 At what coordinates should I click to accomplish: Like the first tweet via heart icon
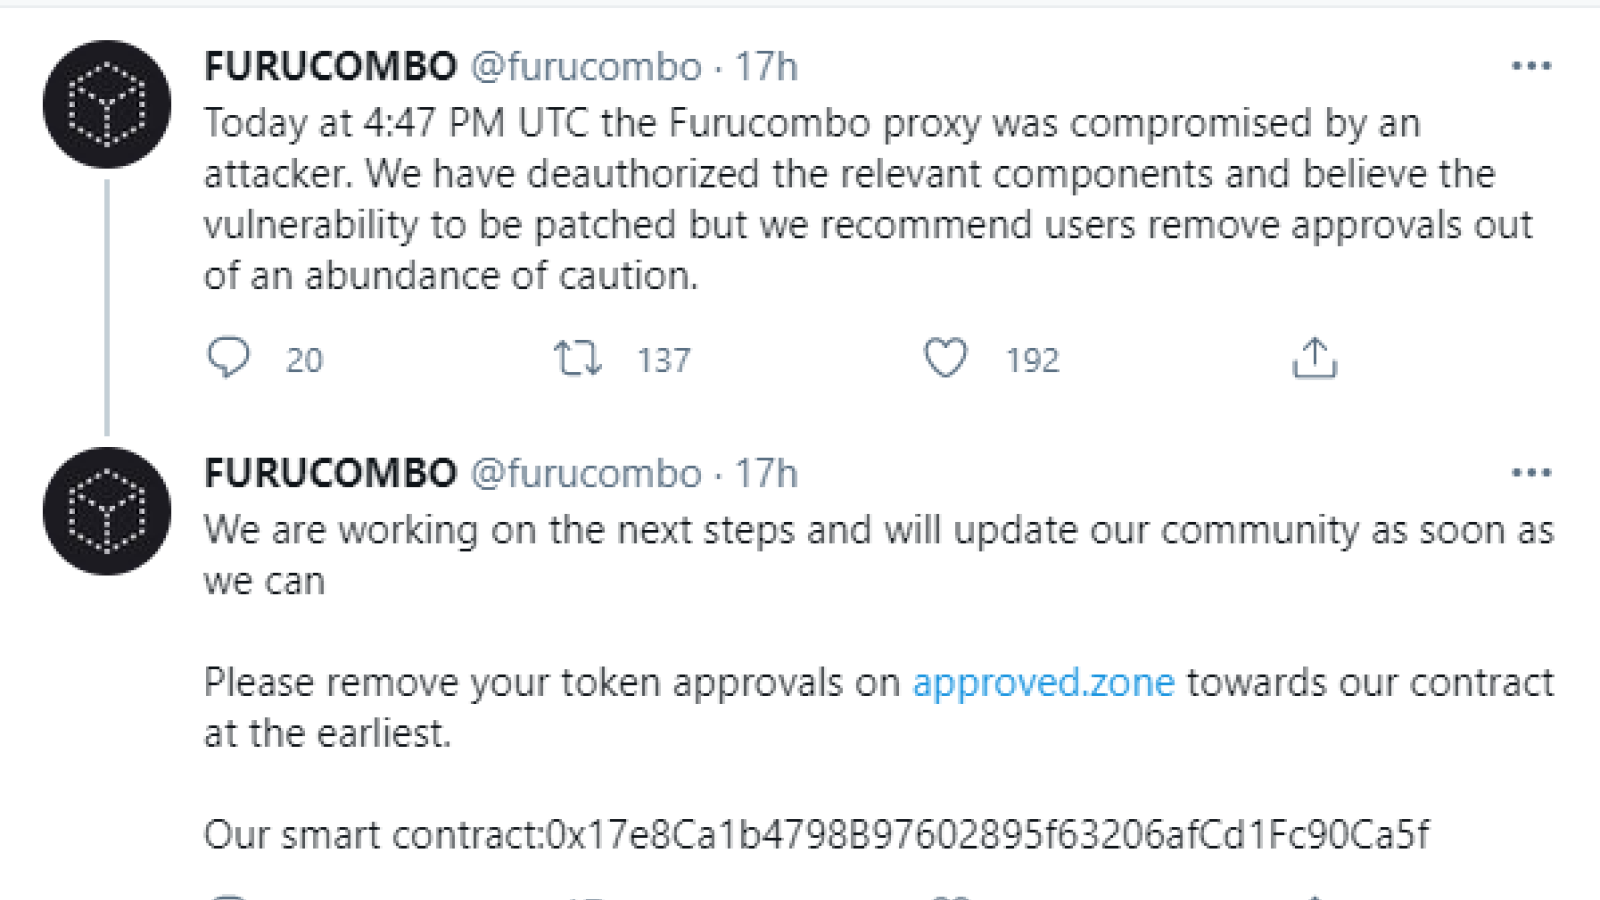click(945, 358)
